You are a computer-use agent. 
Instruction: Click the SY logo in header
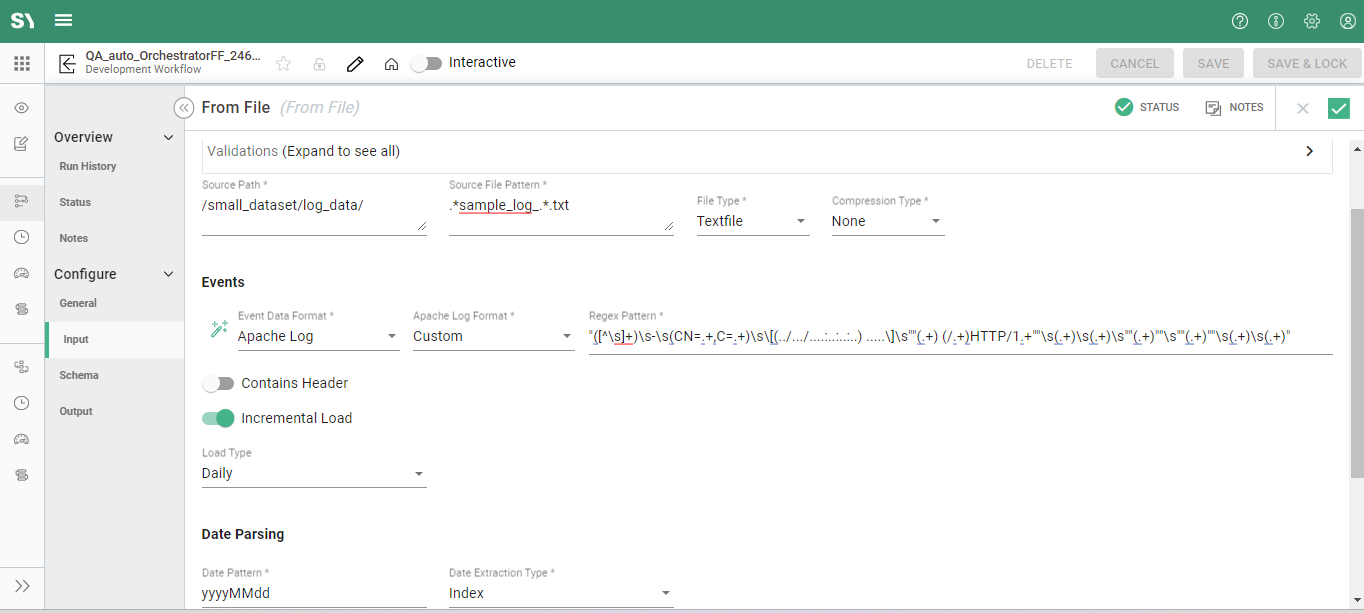point(22,20)
